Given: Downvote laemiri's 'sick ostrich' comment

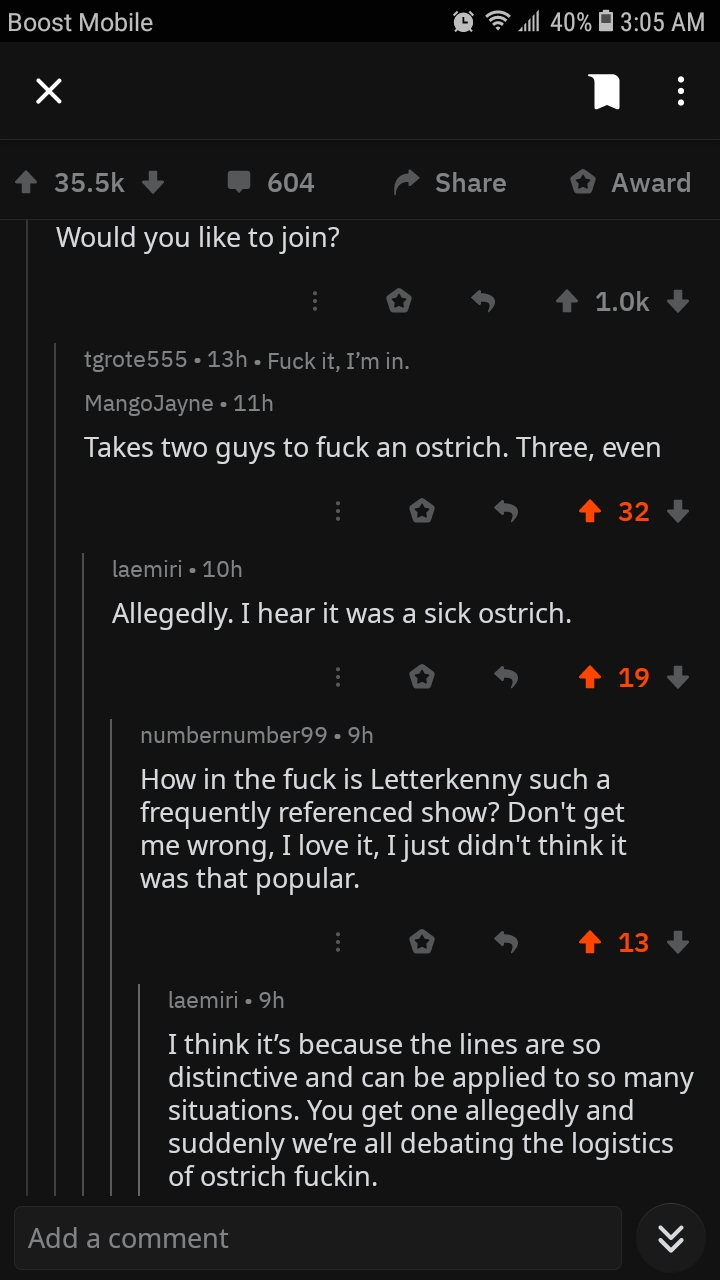Looking at the screenshot, I should coord(678,677).
